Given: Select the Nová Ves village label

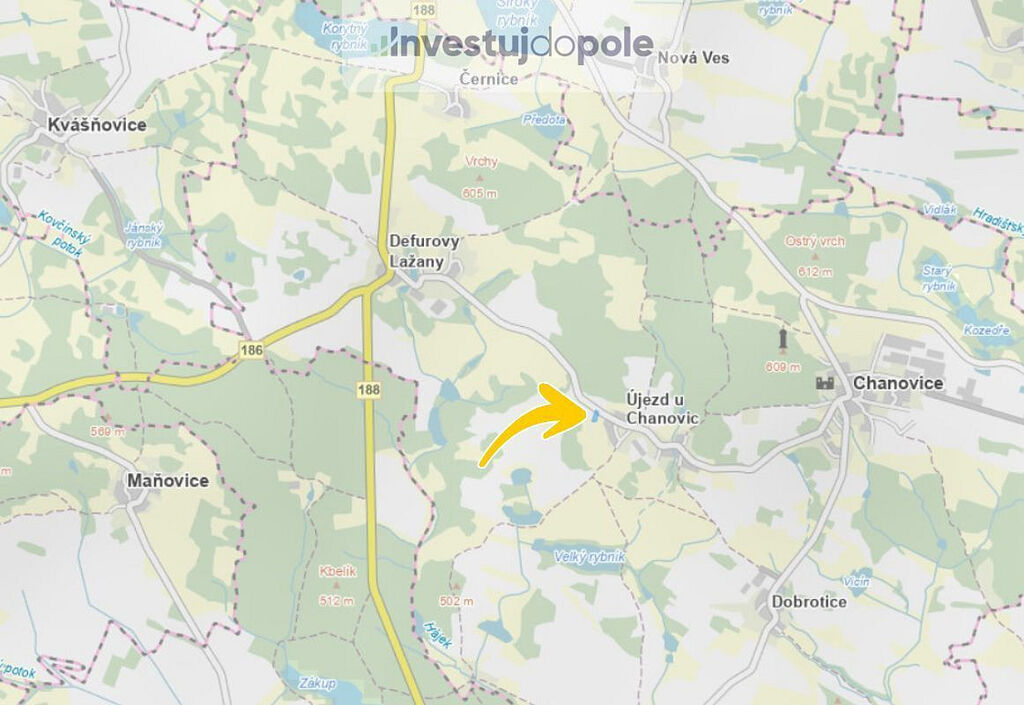Looking at the screenshot, I should point(693,58).
